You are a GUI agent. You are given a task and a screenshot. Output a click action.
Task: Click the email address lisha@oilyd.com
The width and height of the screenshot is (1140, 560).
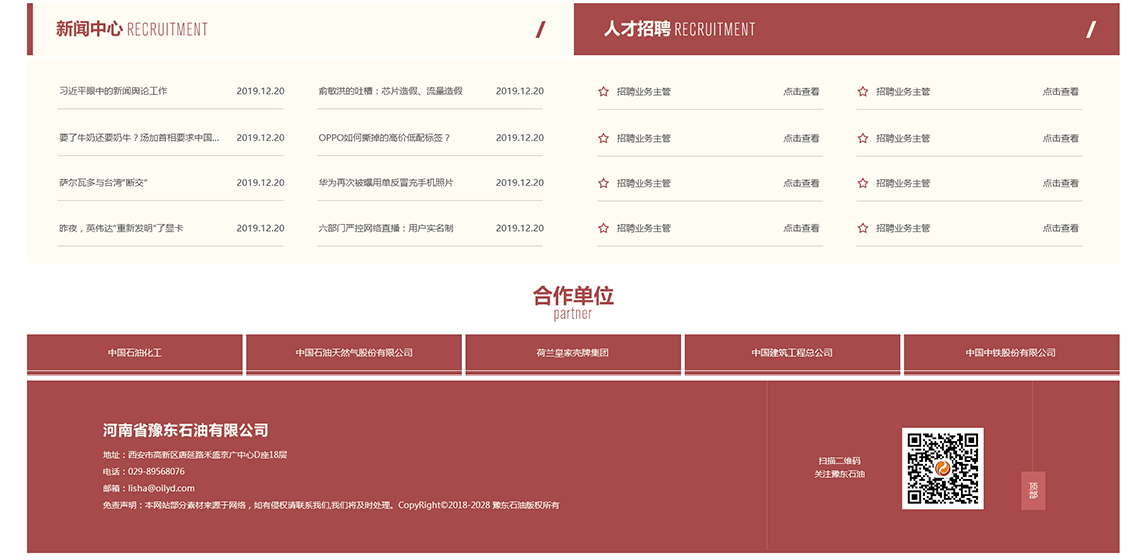[x=161, y=488]
